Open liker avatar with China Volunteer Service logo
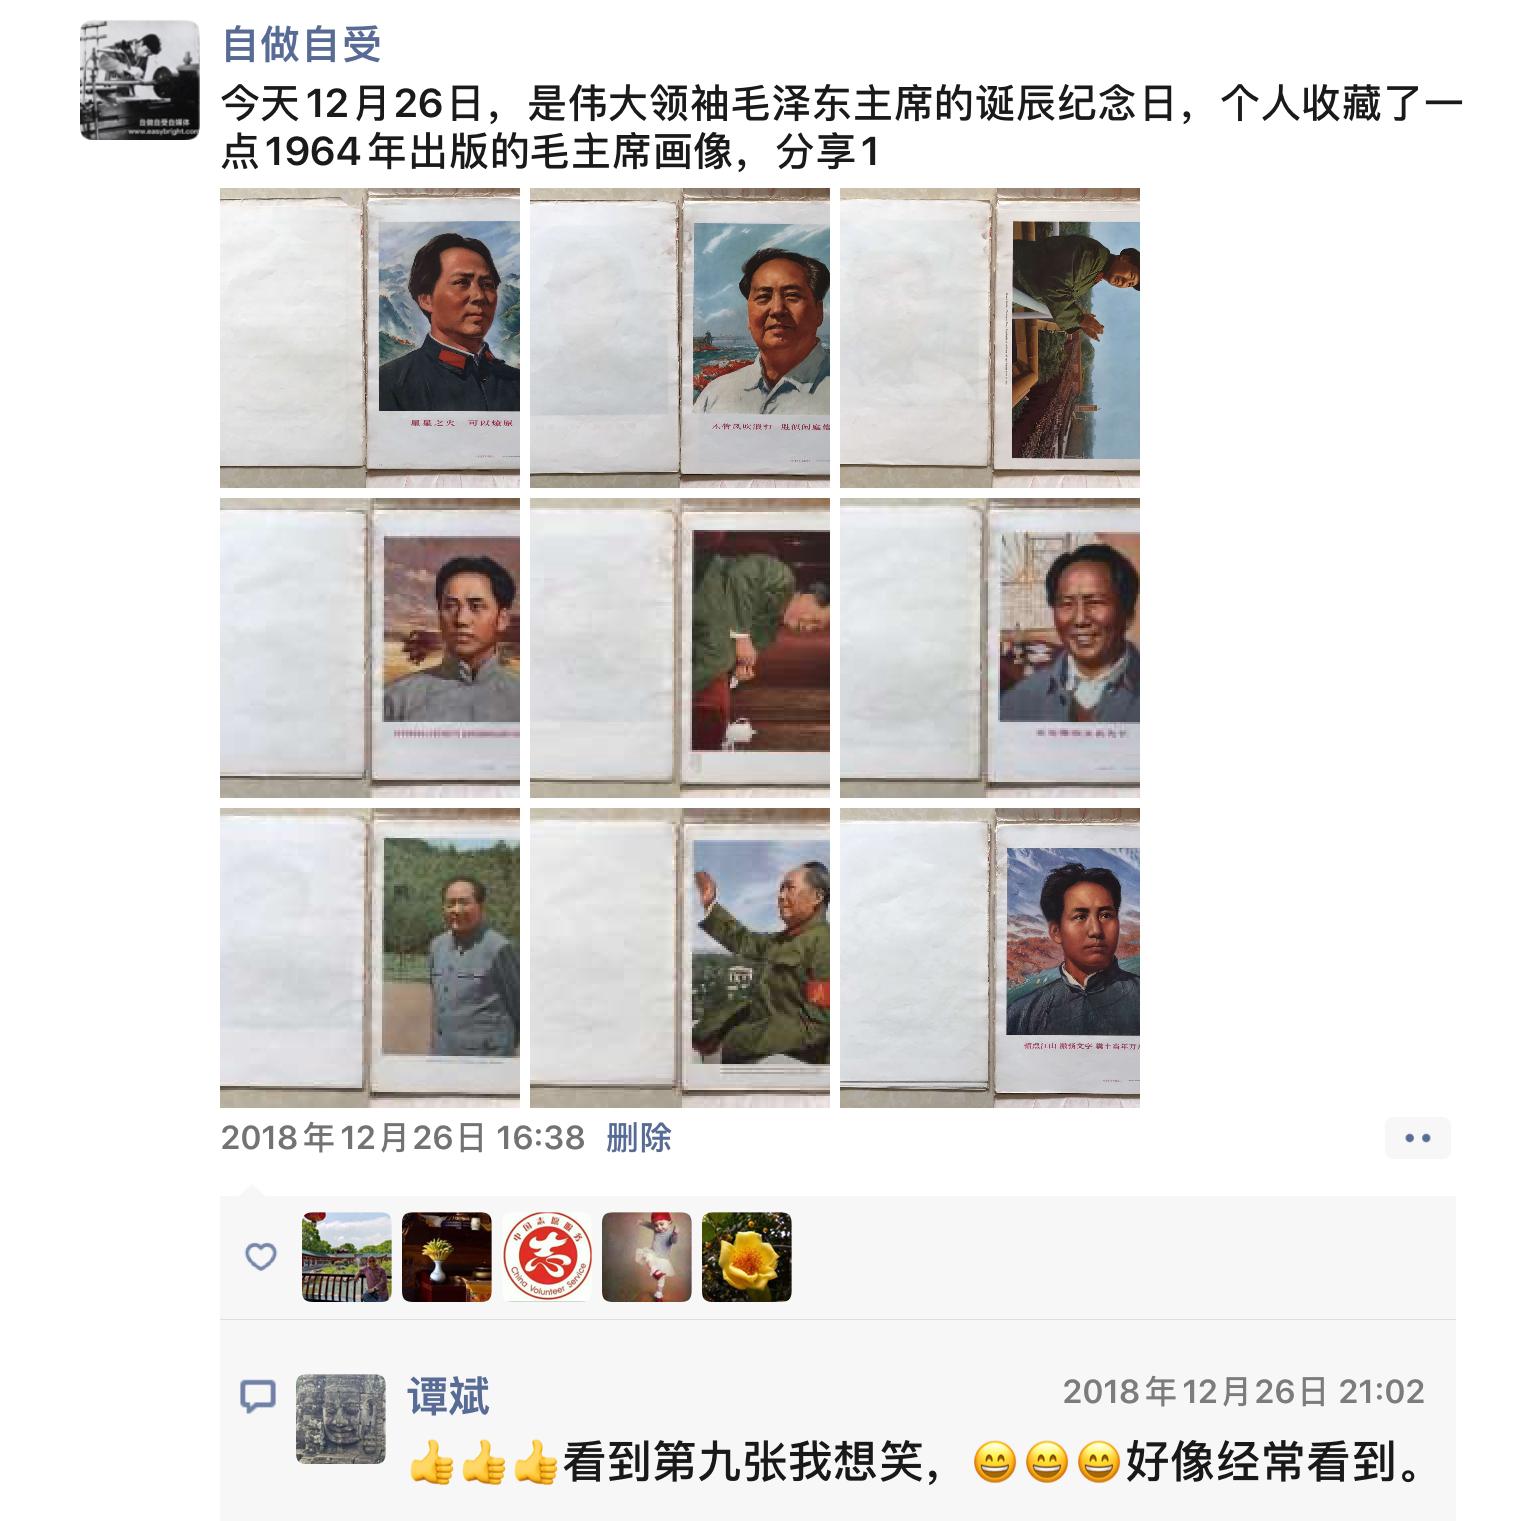The image size is (1536, 1521). coord(547,1257)
